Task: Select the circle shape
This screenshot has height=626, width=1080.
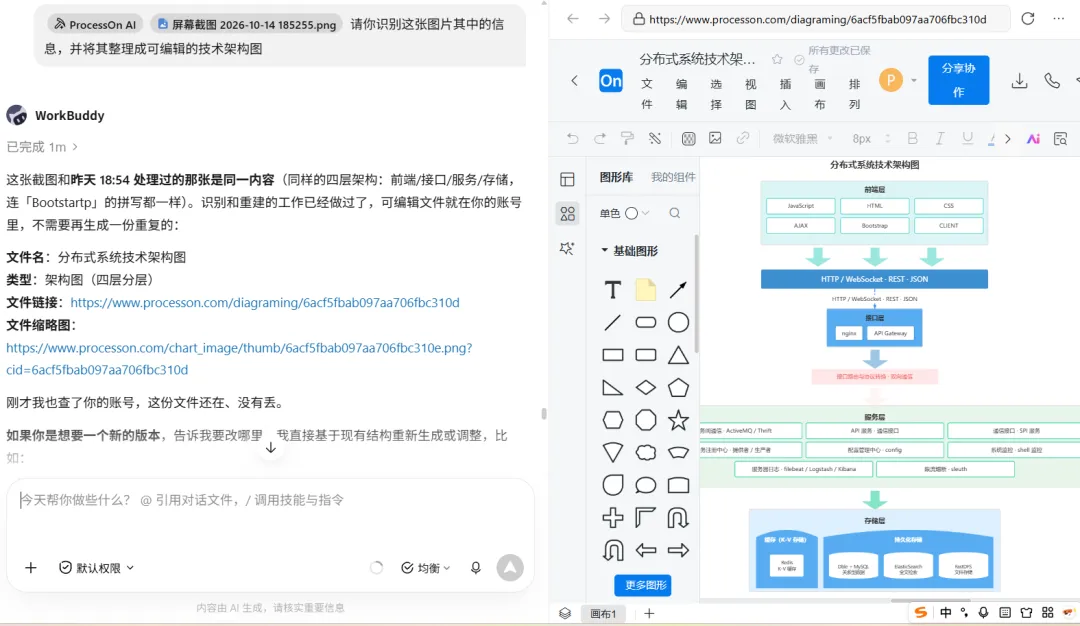Action: coord(678,322)
